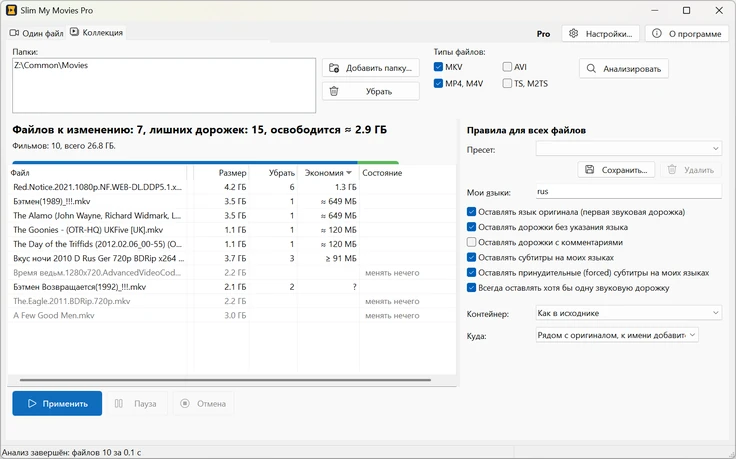Click the stop icon beside Отмена
Viewport: 736px width, 459px height.
185,403
